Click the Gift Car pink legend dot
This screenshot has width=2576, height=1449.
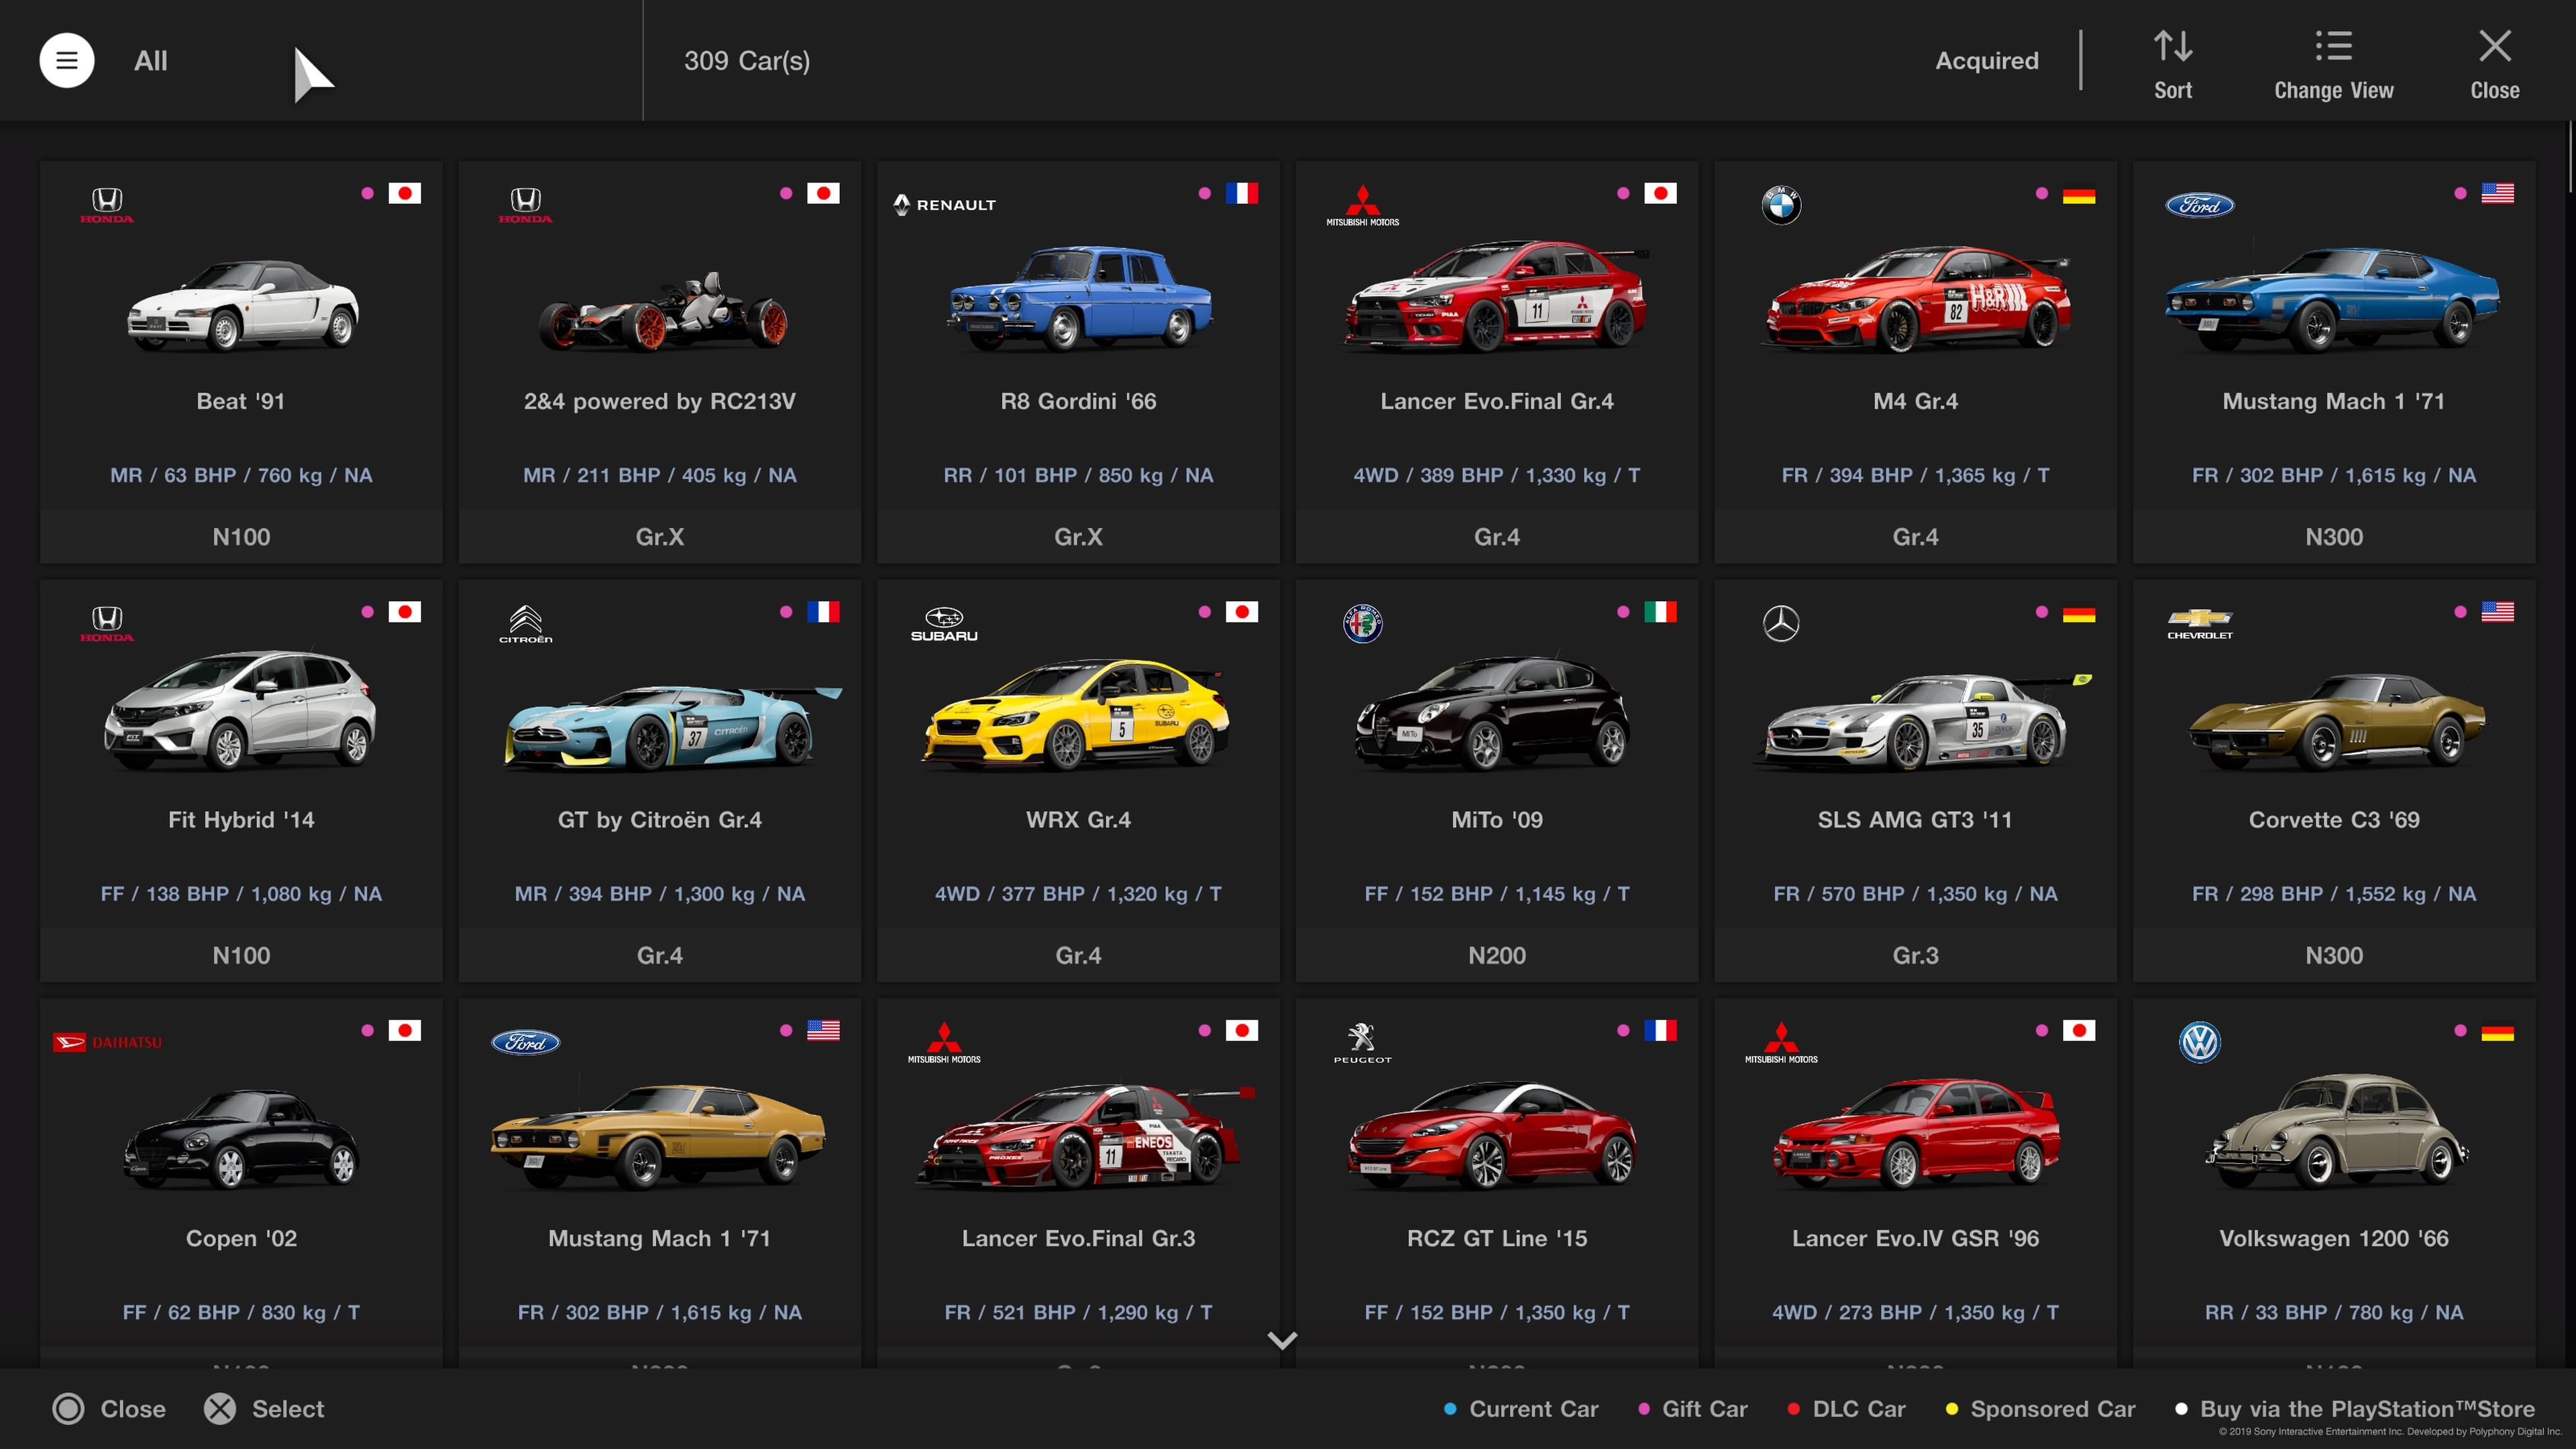coord(1643,1409)
